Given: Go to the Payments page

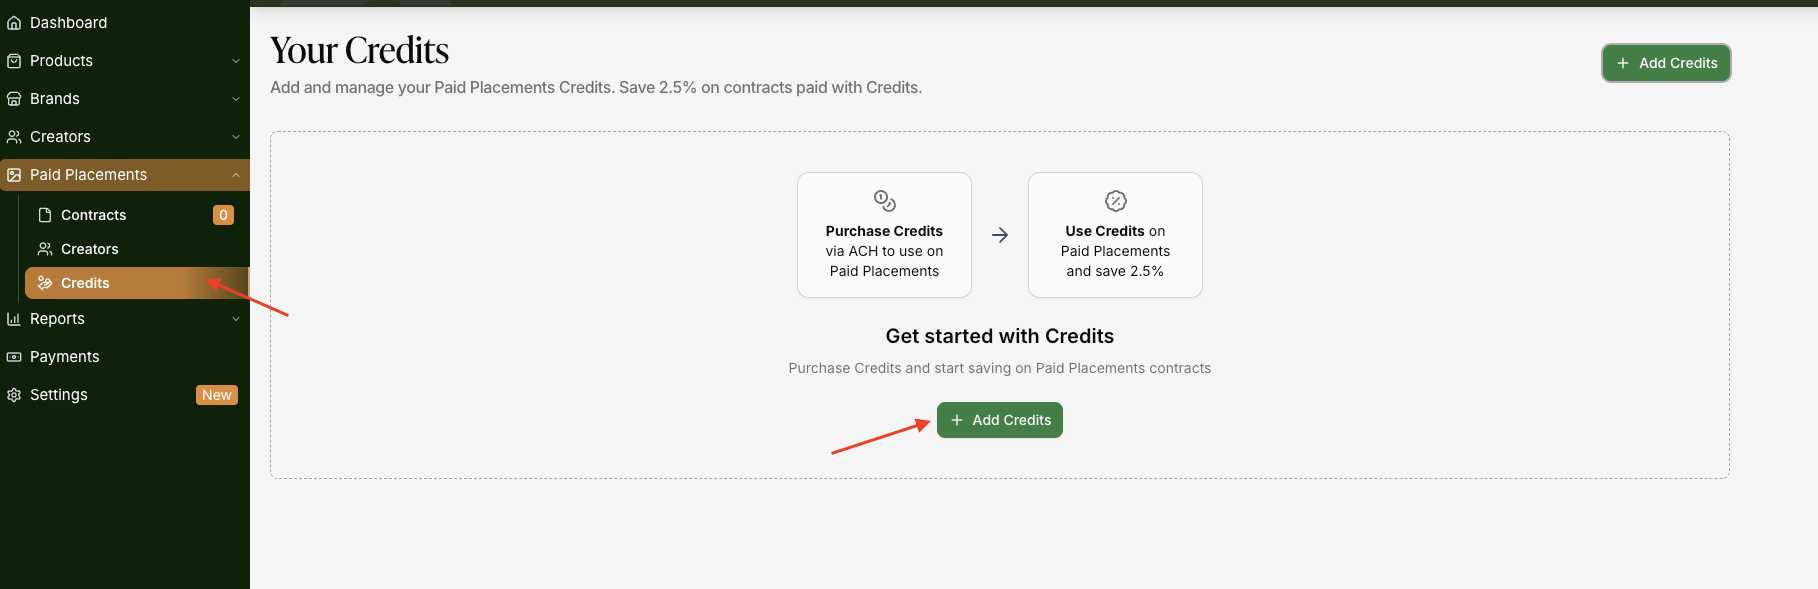Looking at the screenshot, I should point(65,357).
